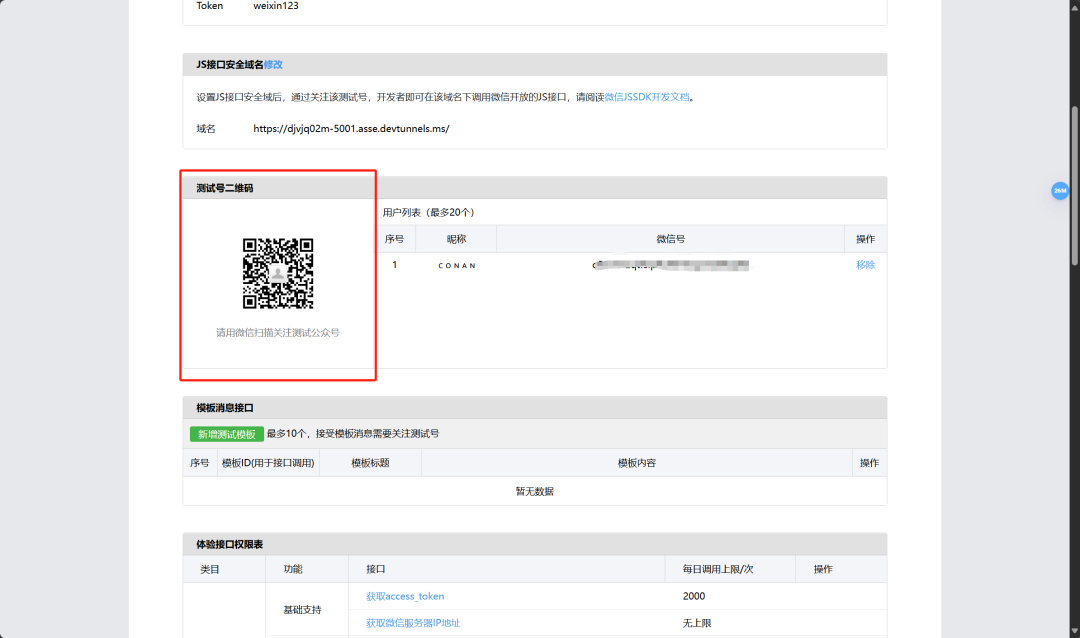Click the 微信号 column header
This screenshot has height=638, width=1080.
(x=670, y=239)
